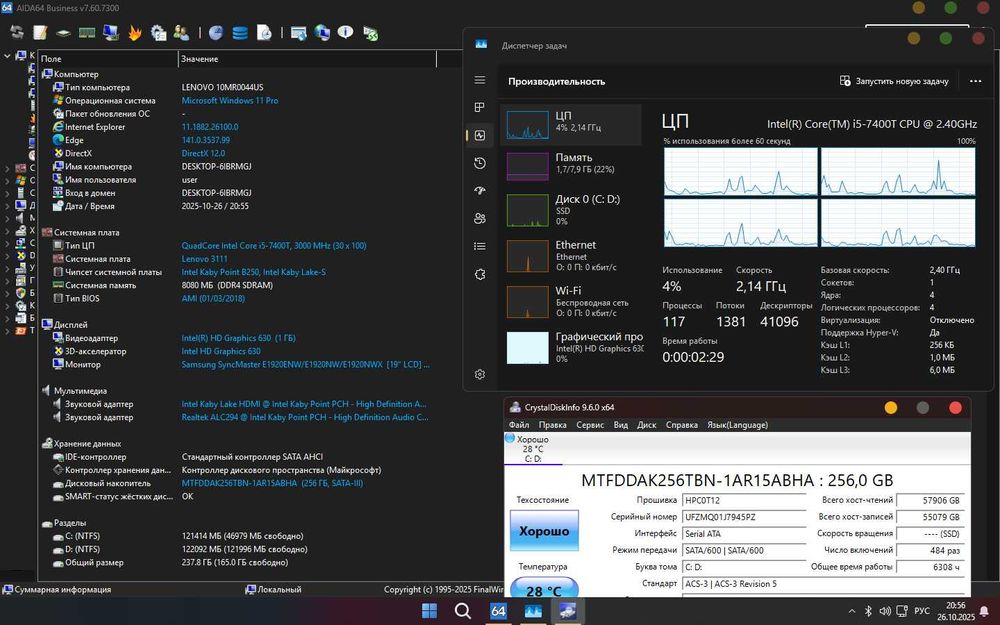This screenshot has height=625, width=1000.
Task: Open CrystalDiskInfo Файл menu
Action: coord(519,425)
